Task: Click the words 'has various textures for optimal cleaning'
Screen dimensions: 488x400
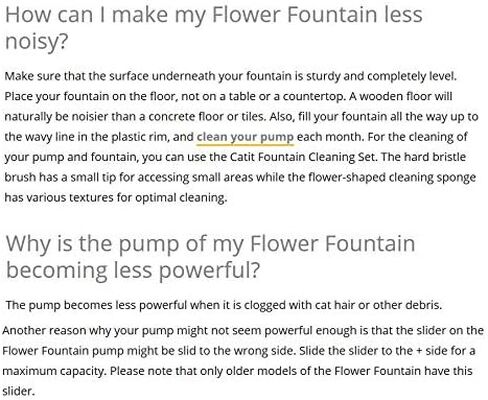Action: [x=116, y=198]
